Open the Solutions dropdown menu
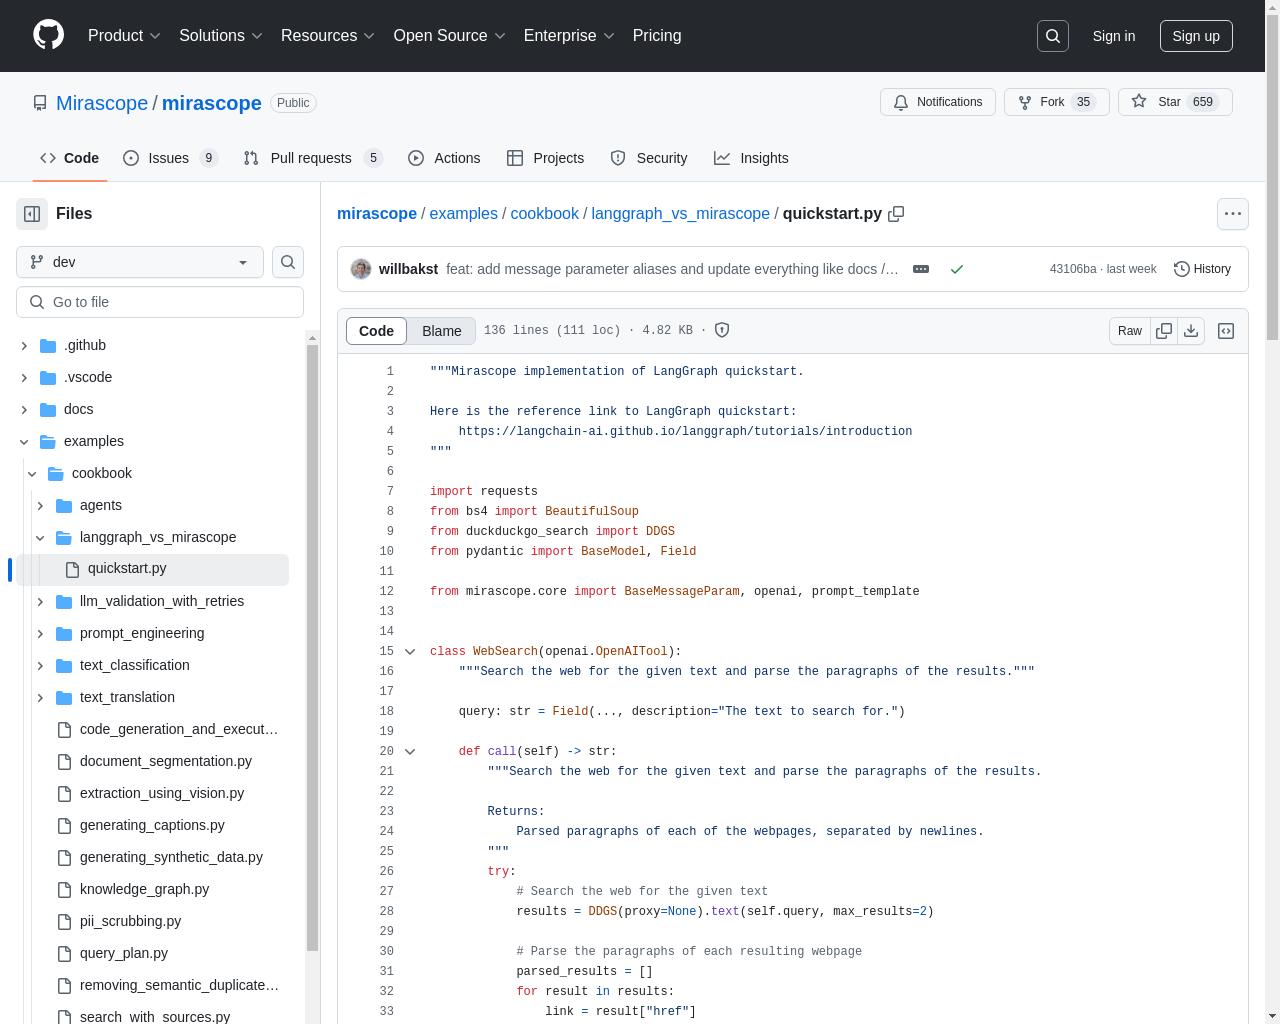Image resolution: width=1280 pixels, height=1024 pixels. (x=221, y=36)
